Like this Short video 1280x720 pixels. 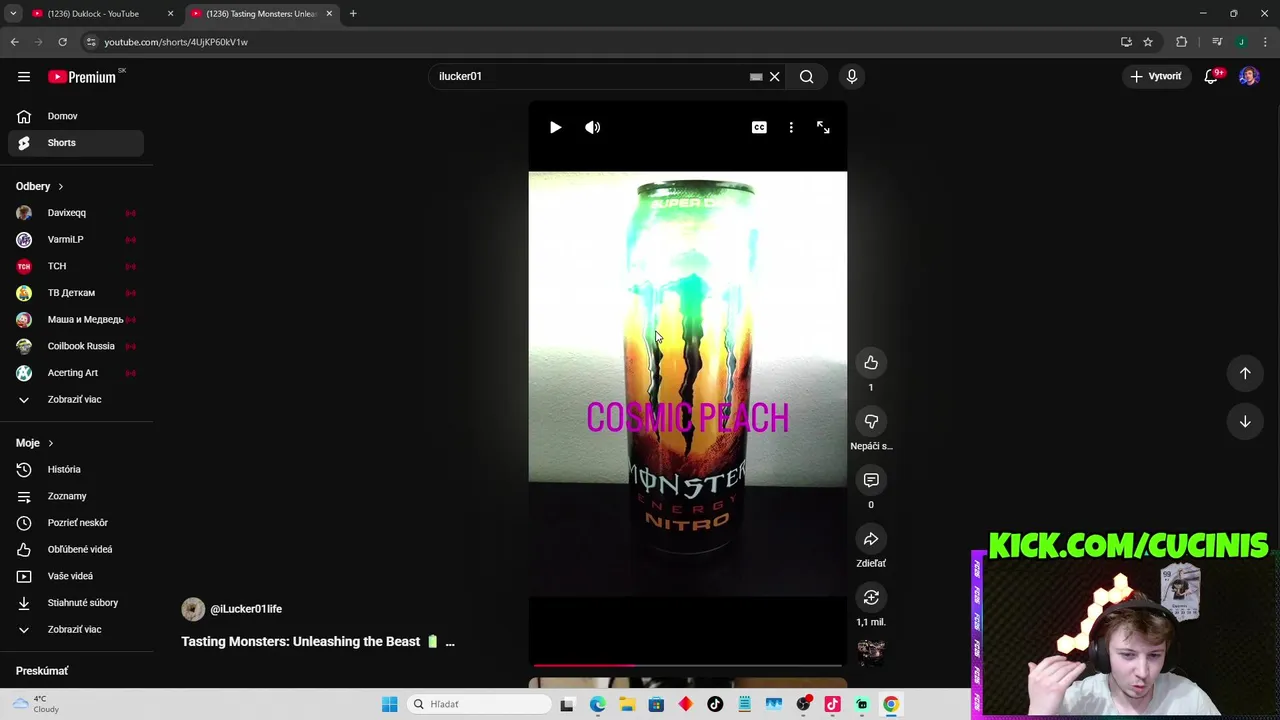(871, 363)
